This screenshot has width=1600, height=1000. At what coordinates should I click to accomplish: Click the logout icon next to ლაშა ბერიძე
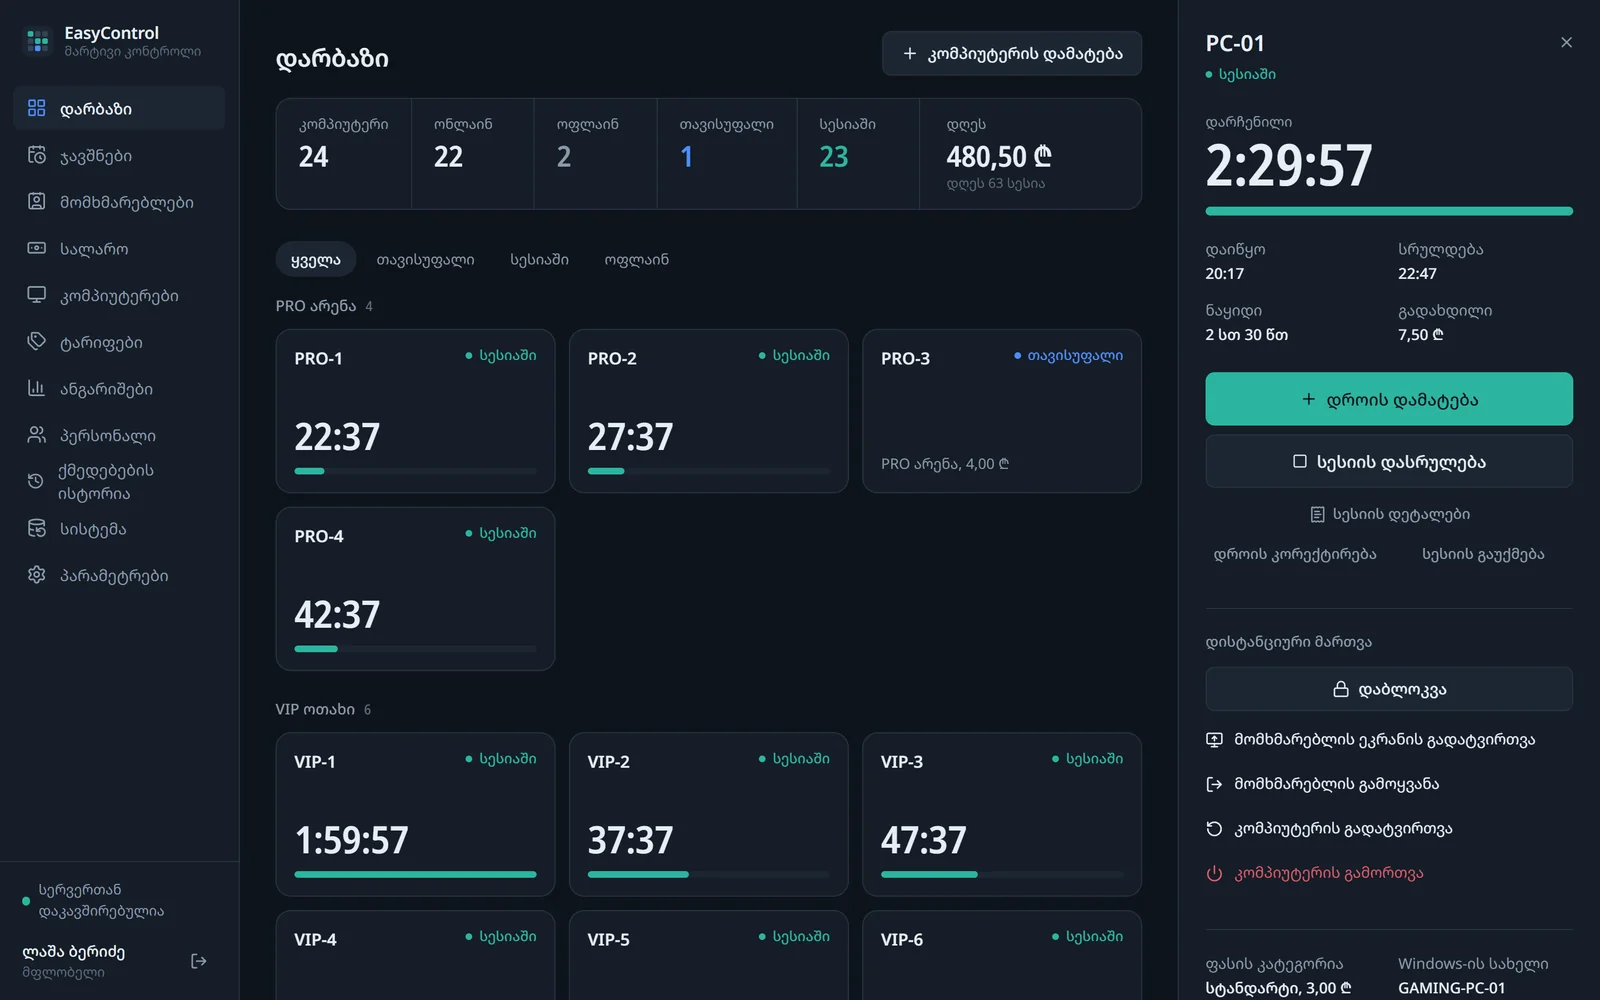(x=198, y=961)
